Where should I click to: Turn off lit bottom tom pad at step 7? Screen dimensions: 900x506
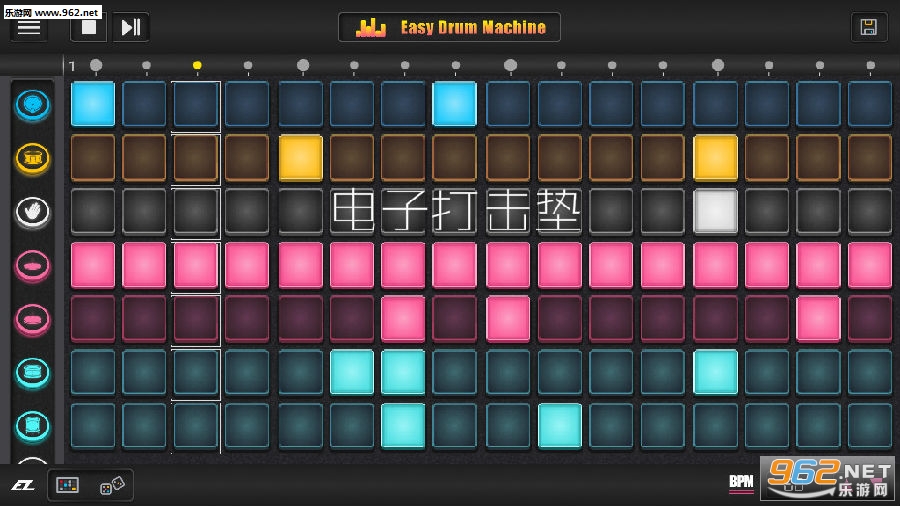(403, 426)
